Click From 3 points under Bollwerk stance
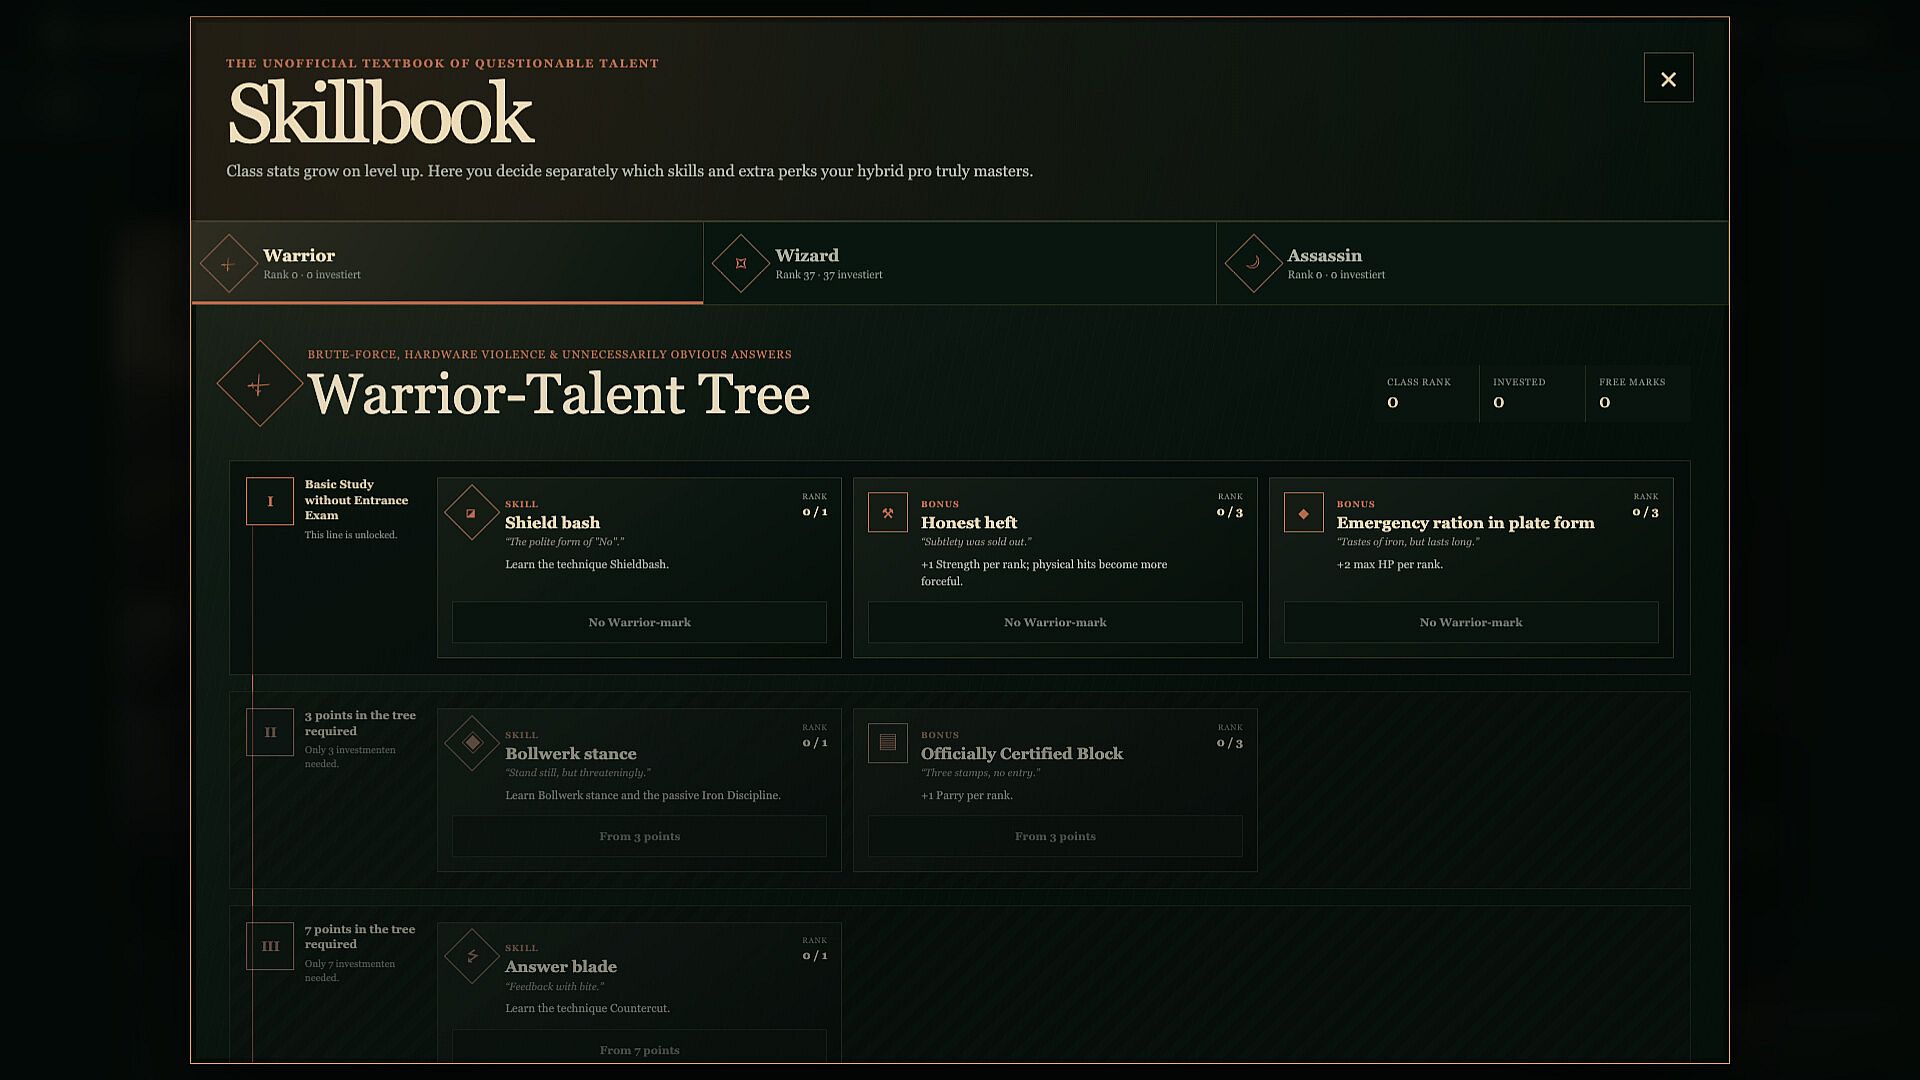Image resolution: width=1920 pixels, height=1080 pixels. [x=639, y=836]
